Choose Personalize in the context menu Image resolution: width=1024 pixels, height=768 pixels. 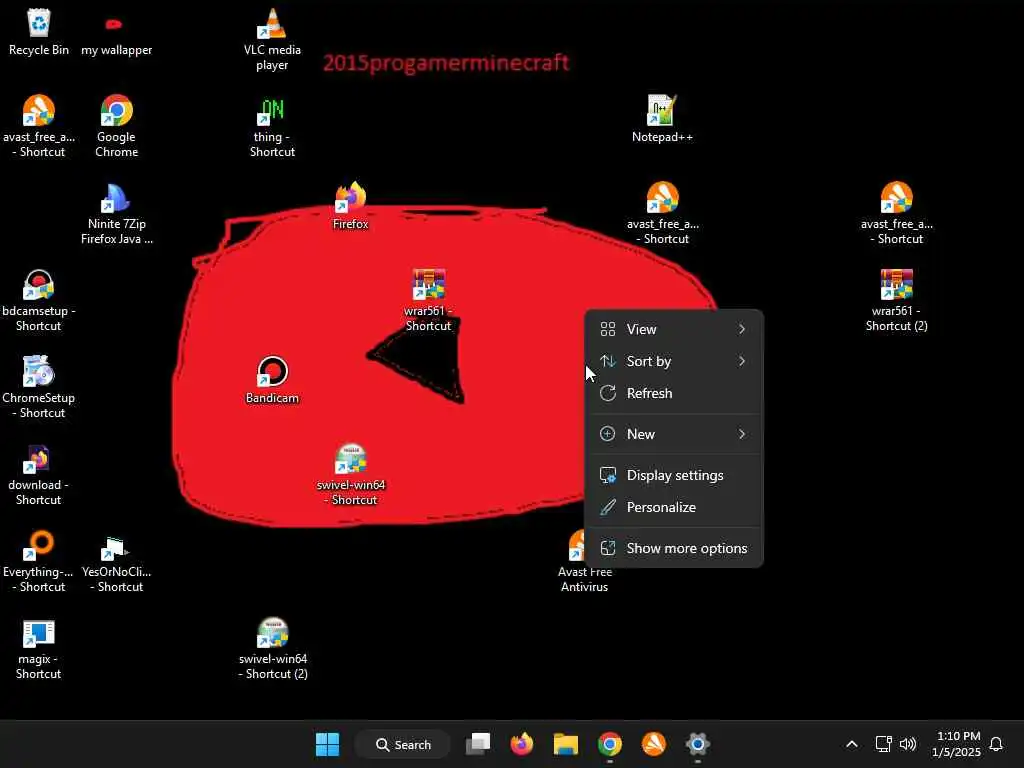coord(674,507)
